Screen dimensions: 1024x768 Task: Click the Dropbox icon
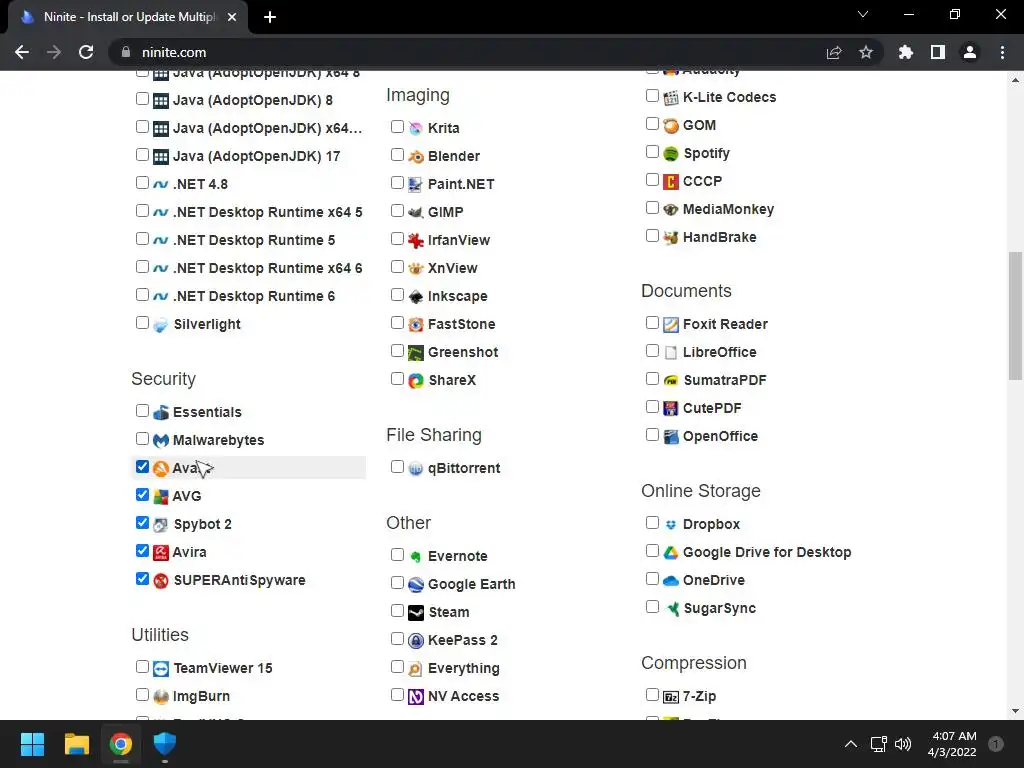coord(671,524)
